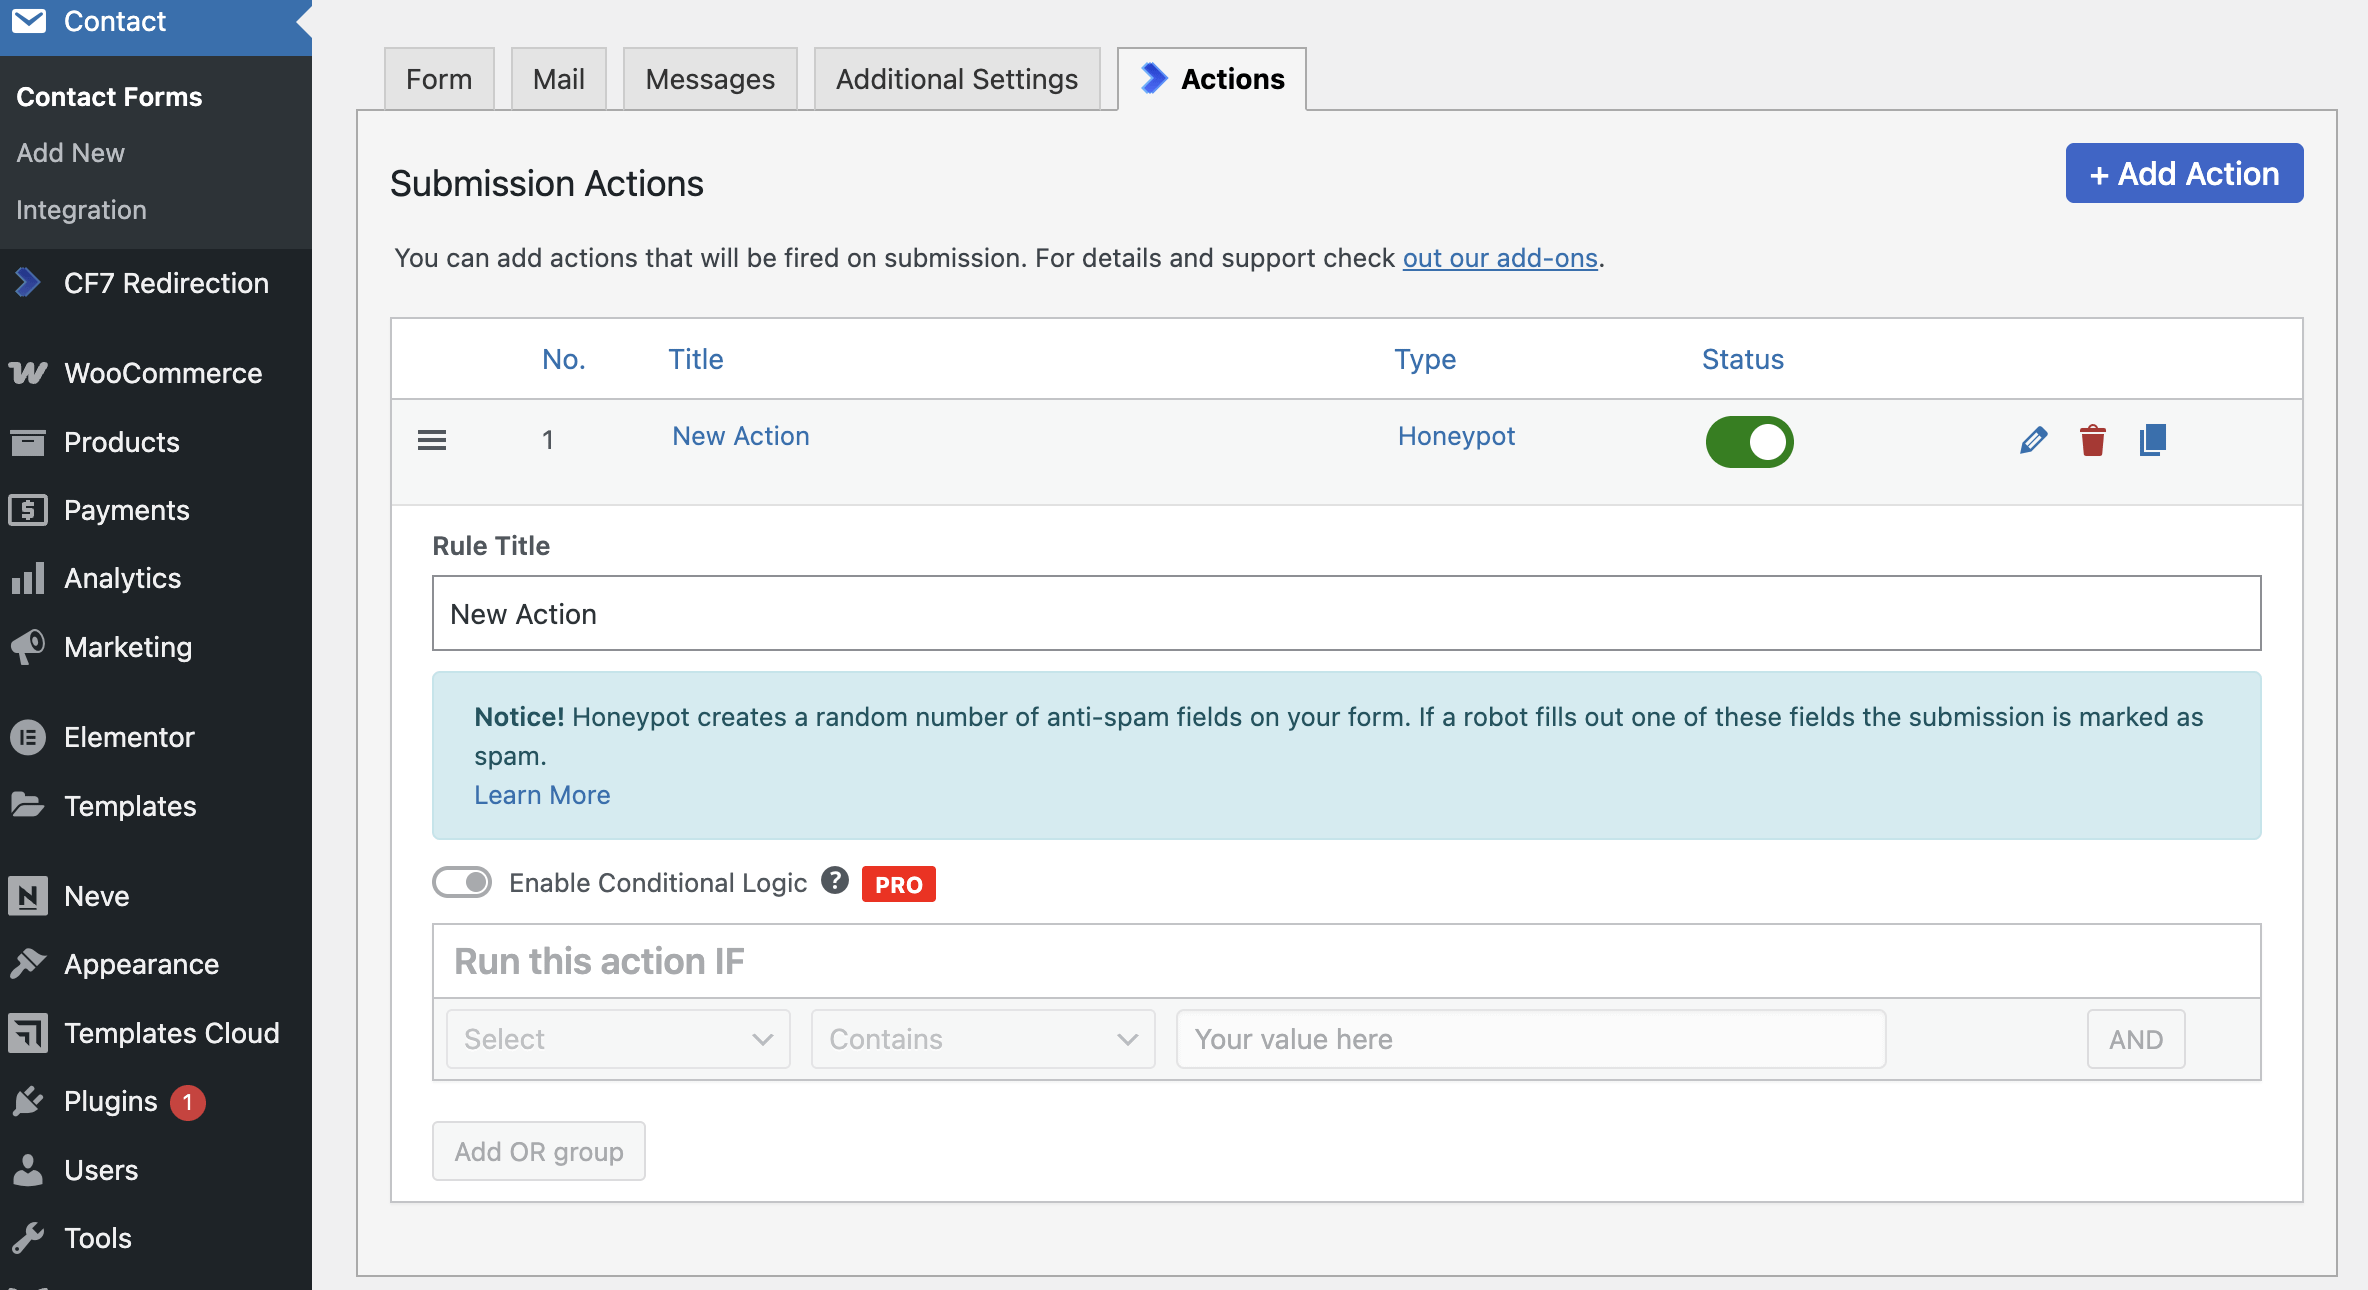Image resolution: width=2368 pixels, height=1290 pixels.
Task: Toggle Enable Conditional Logic switch
Action: coord(462,882)
